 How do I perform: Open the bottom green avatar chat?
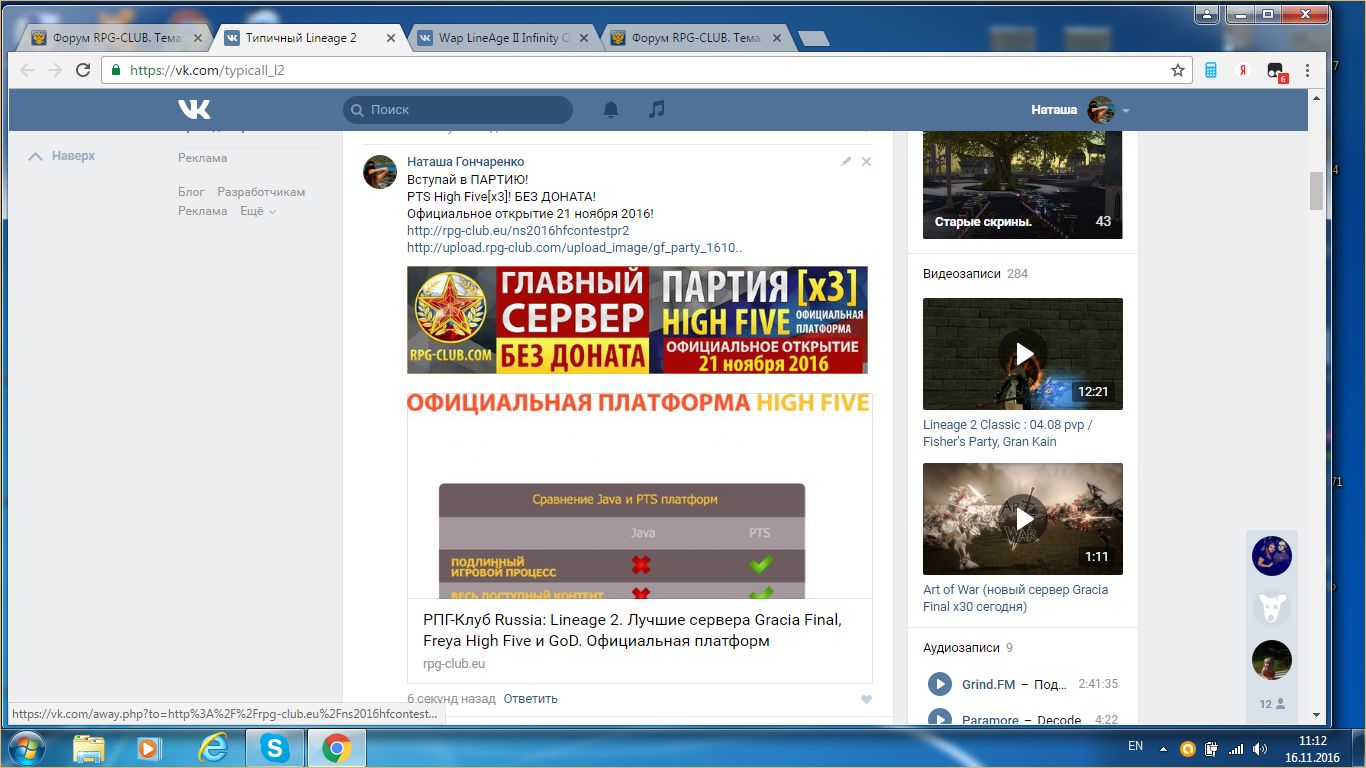tap(1272, 660)
